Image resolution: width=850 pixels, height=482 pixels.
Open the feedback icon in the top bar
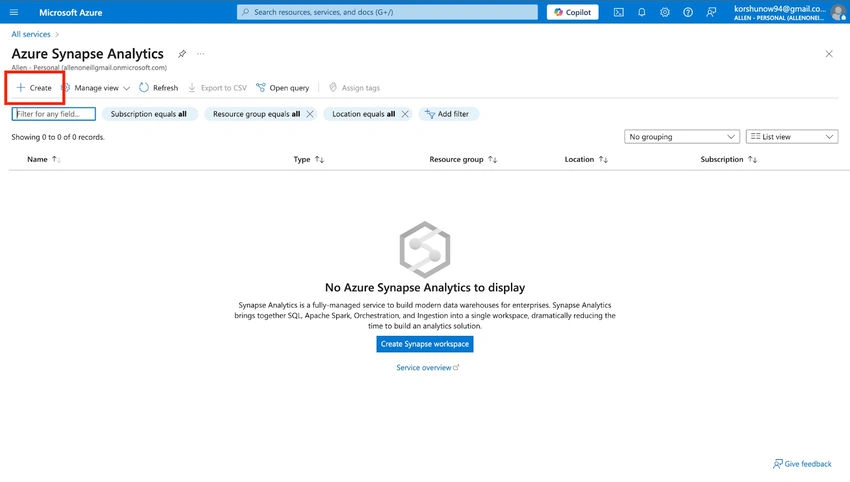[x=711, y=12]
